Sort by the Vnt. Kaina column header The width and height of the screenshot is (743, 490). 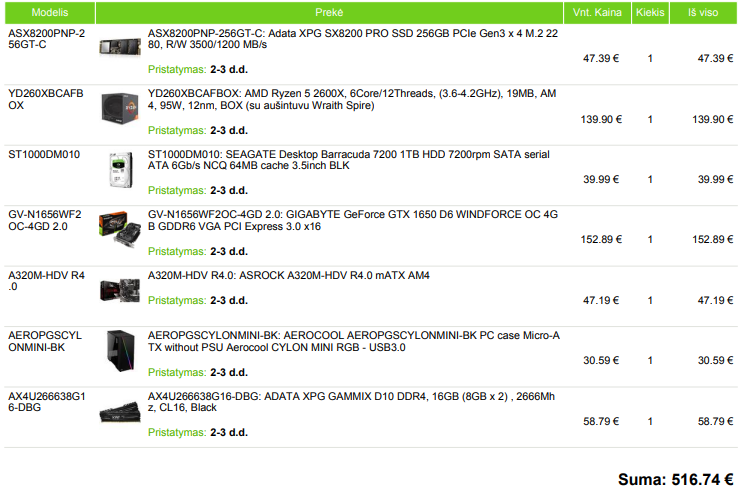[597, 12]
